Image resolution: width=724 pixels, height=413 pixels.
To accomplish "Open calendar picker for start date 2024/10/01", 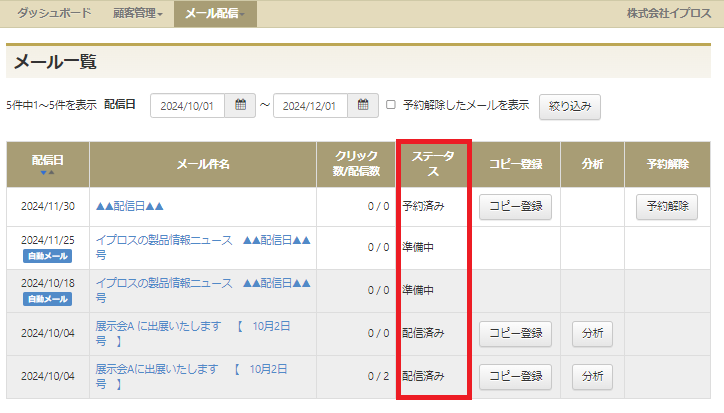I will coord(240,105).
